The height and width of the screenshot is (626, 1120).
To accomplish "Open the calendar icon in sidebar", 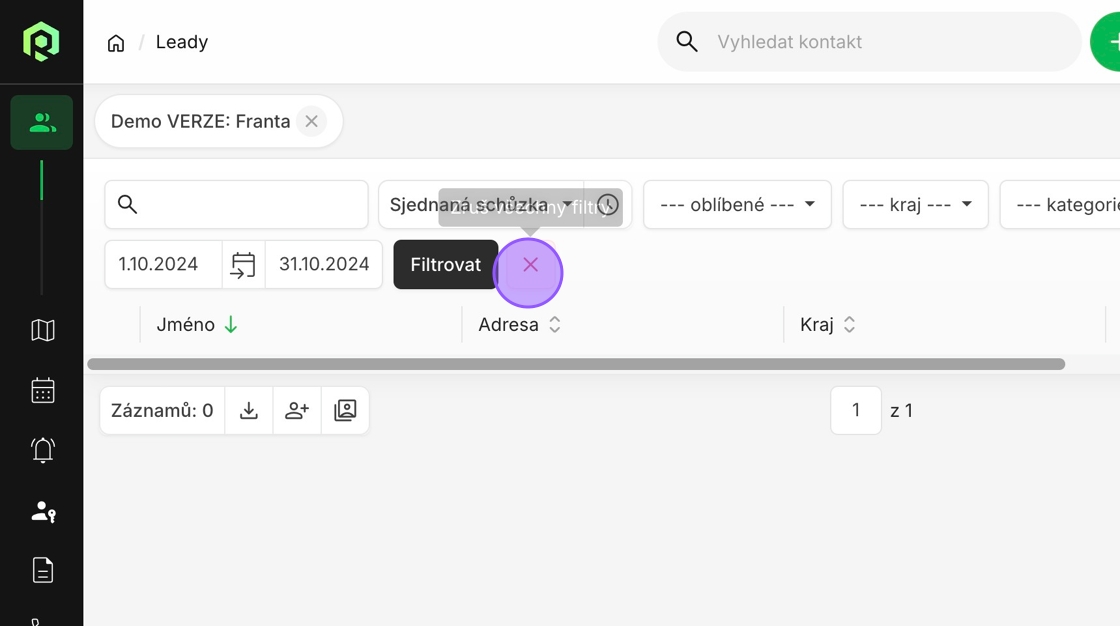I will (x=42, y=390).
